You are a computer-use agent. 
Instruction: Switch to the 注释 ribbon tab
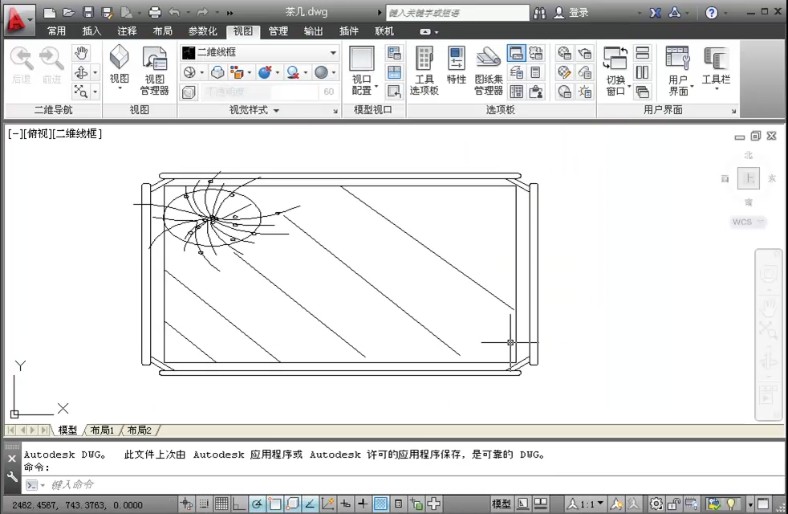point(127,31)
